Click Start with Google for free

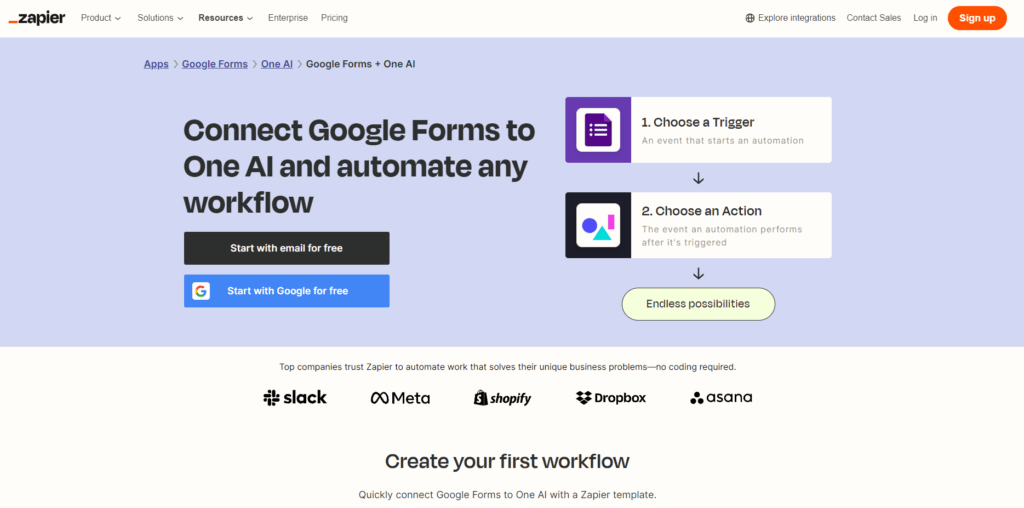(286, 291)
